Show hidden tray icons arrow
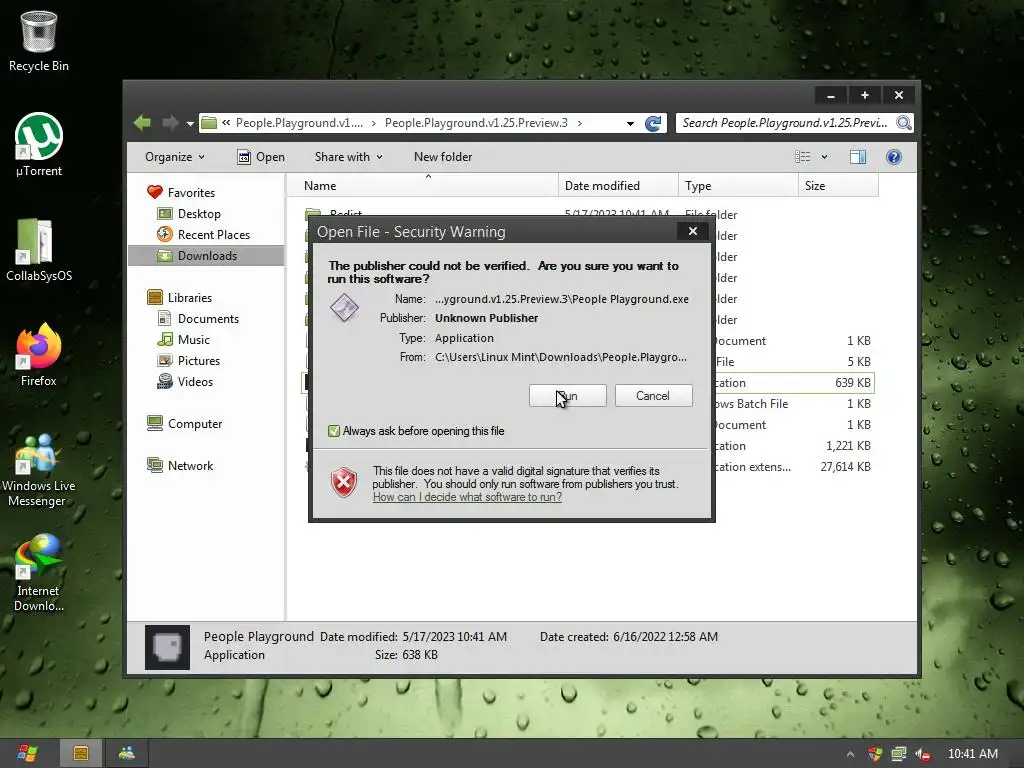Image resolution: width=1024 pixels, height=768 pixels. pos(850,754)
